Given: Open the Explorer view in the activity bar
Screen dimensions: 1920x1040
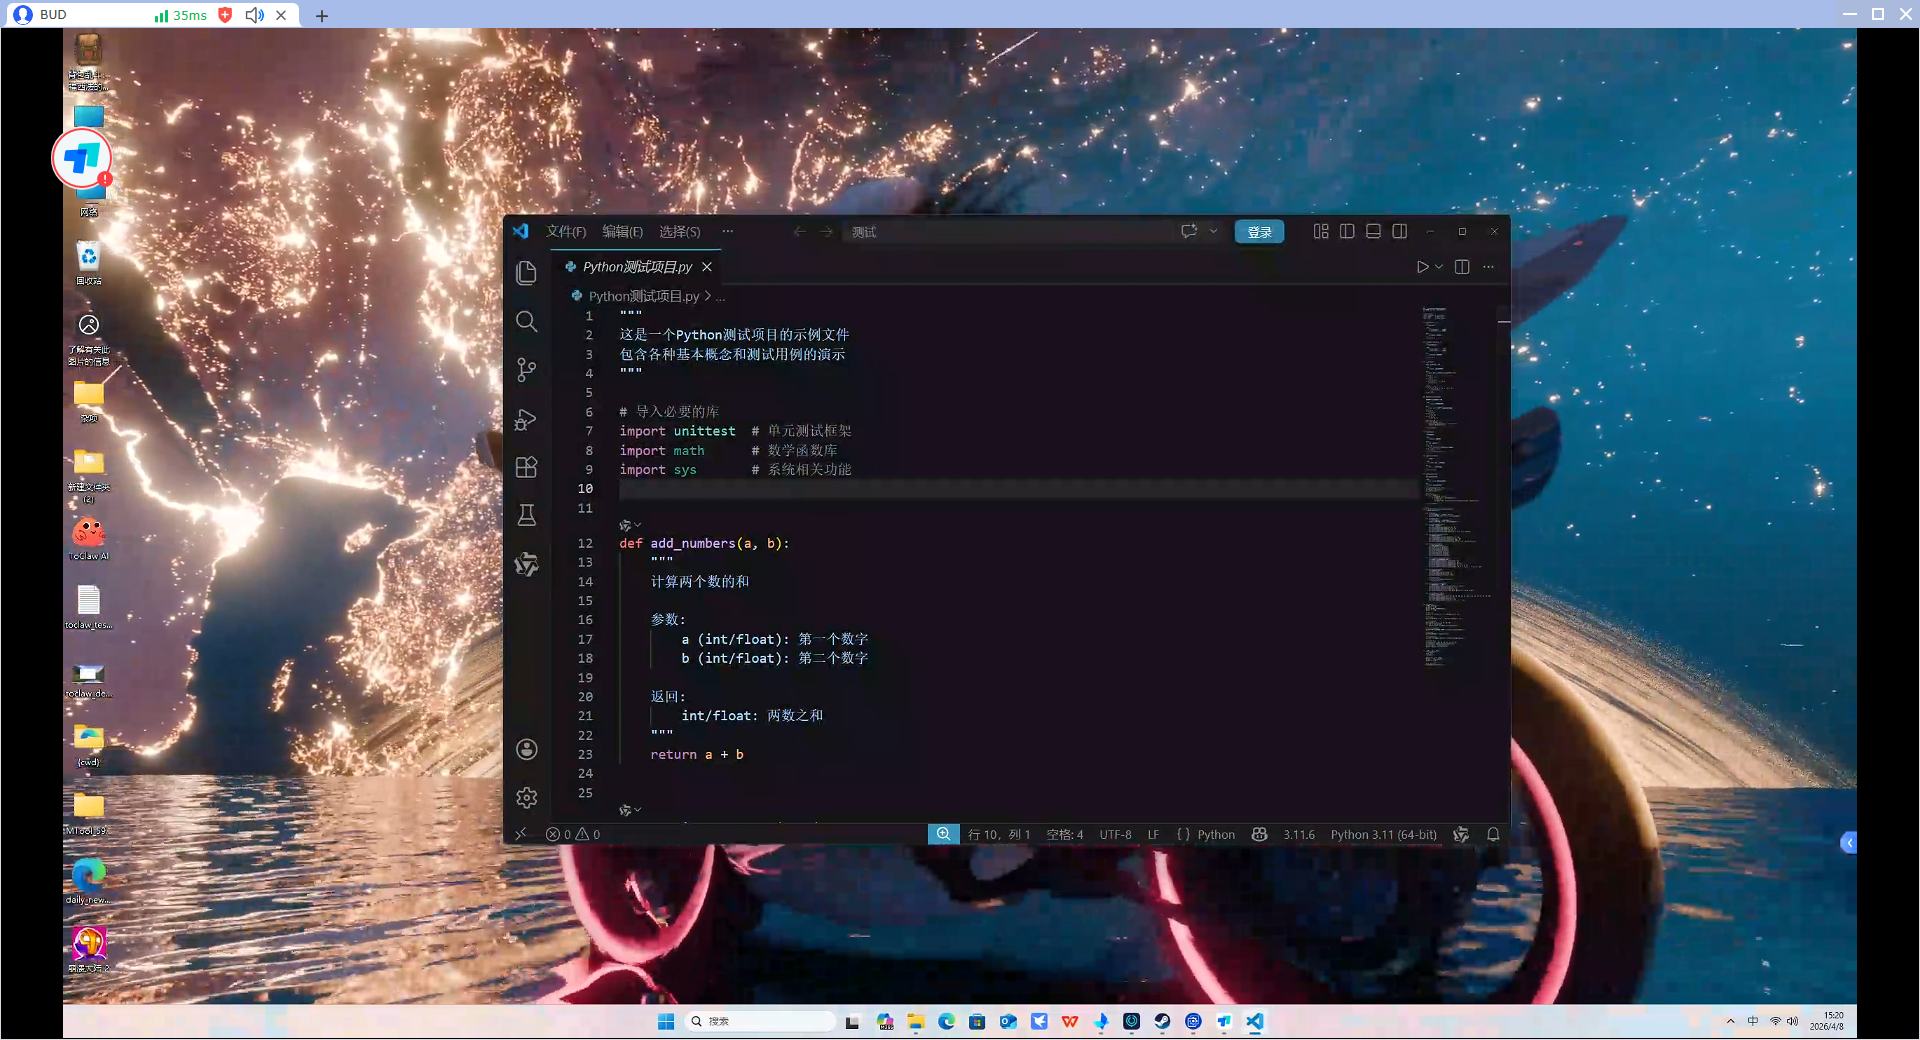Looking at the screenshot, I should (x=526, y=273).
